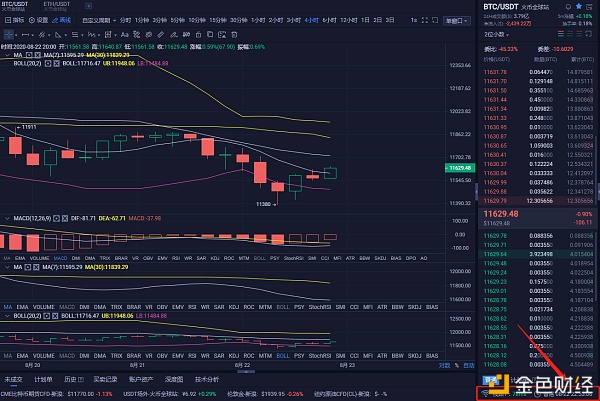Switch to the ETH/USDT pair tab
600x401 pixels.
[56, 6]
